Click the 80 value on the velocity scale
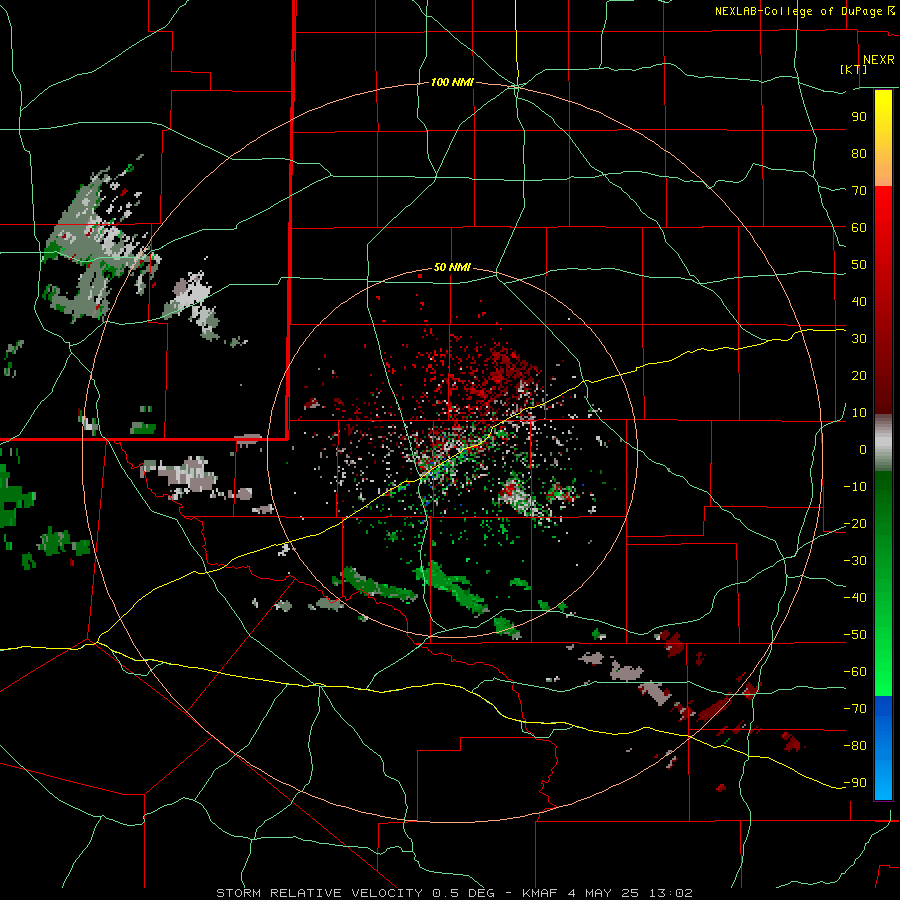Image resolution: width=900 pixels, height=900 pixels. click(859, 153)
